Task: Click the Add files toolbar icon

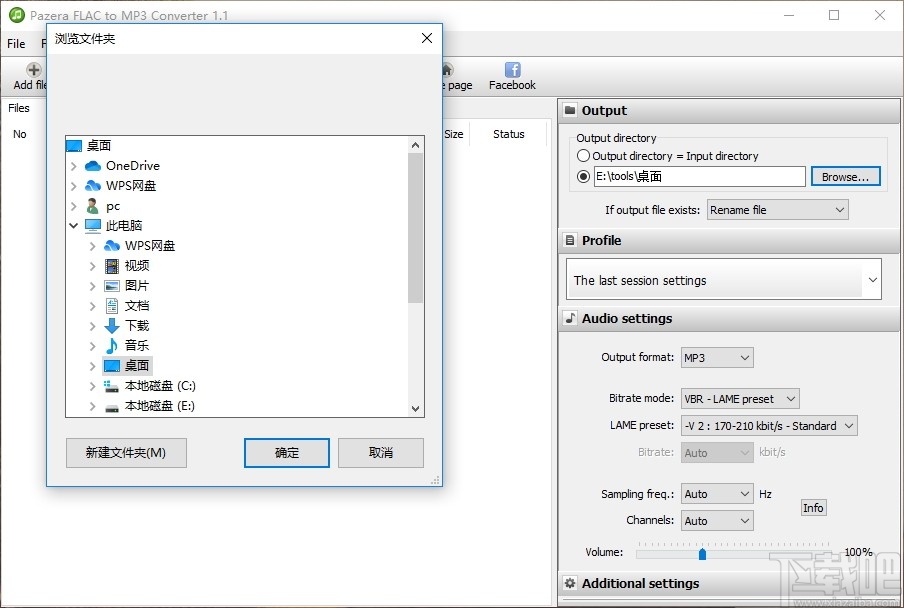Action: (x=33, y=70)
